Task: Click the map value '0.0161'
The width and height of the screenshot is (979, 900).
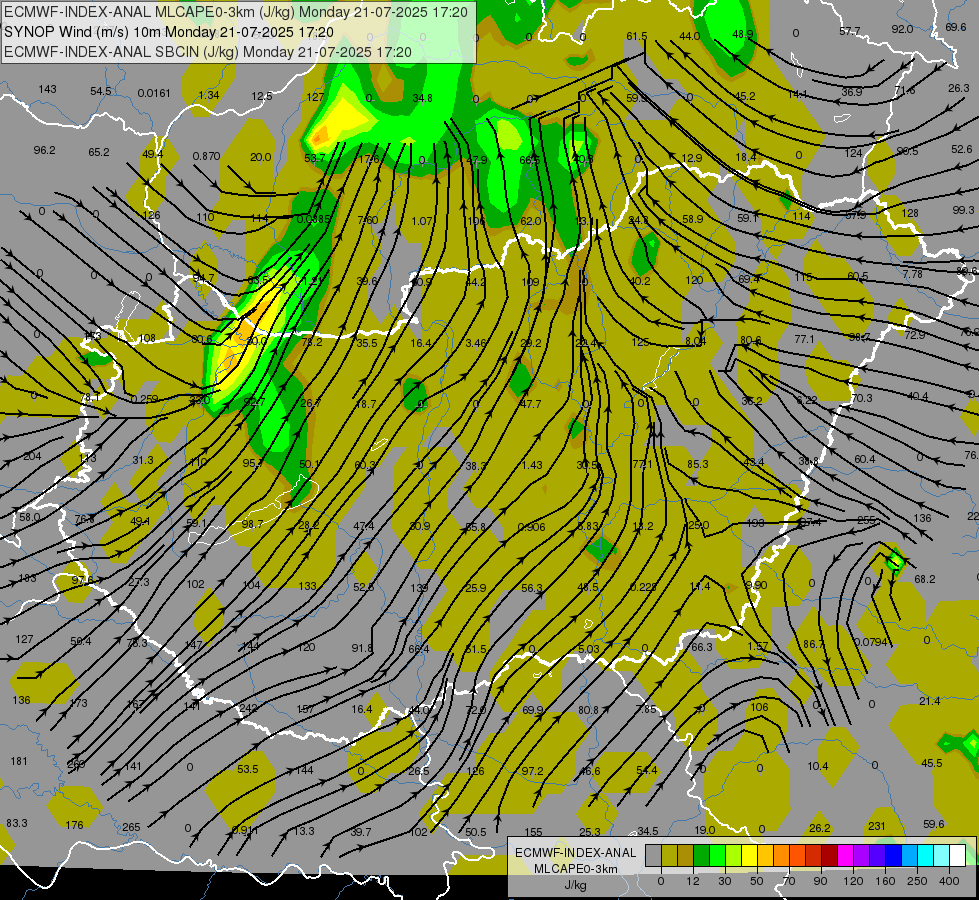Action: [154, 93]
